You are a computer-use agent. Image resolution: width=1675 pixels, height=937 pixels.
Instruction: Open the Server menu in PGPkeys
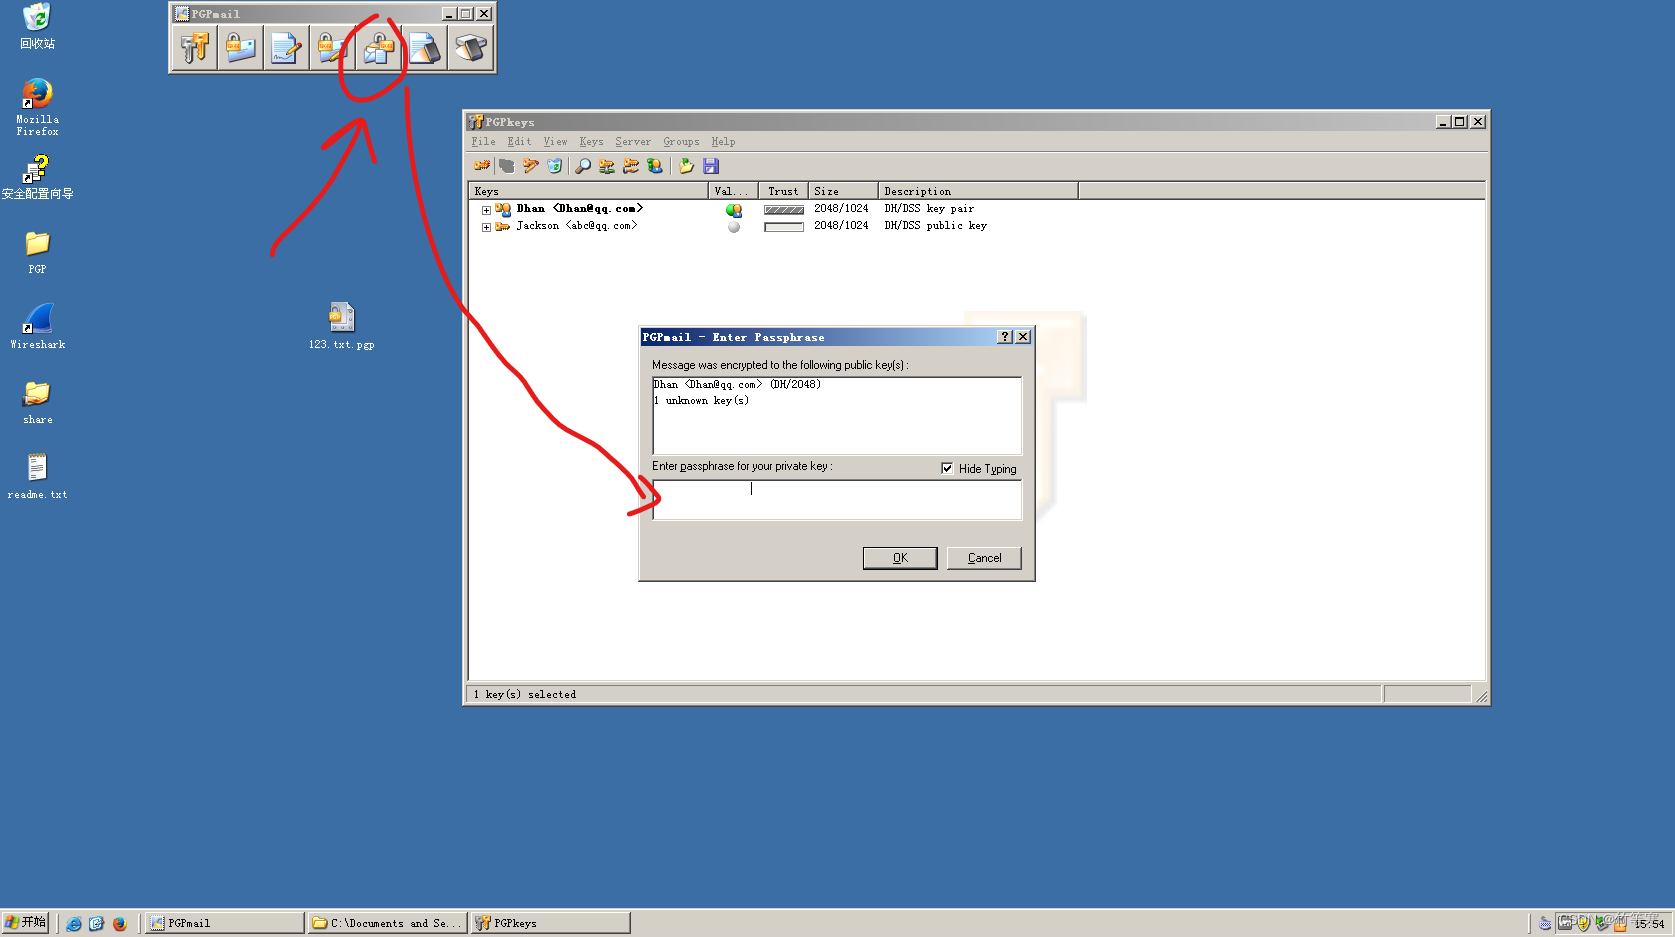(x=633, y=142)
